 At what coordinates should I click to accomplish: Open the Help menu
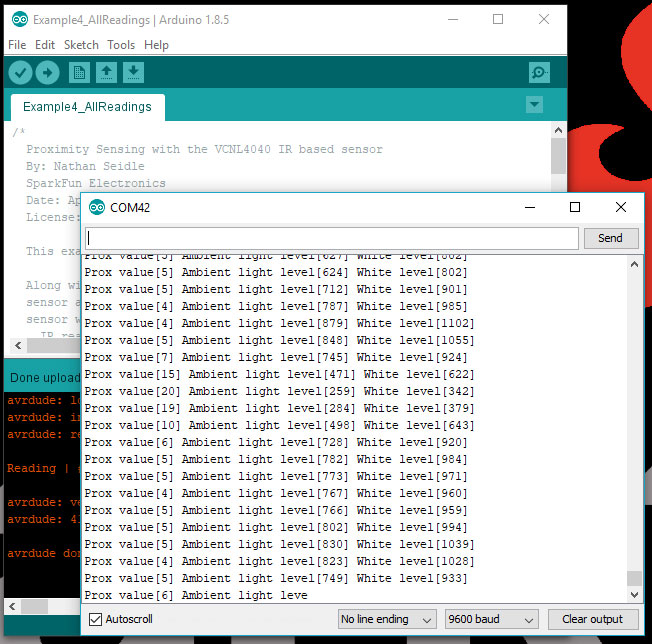(x=156, y=45)
